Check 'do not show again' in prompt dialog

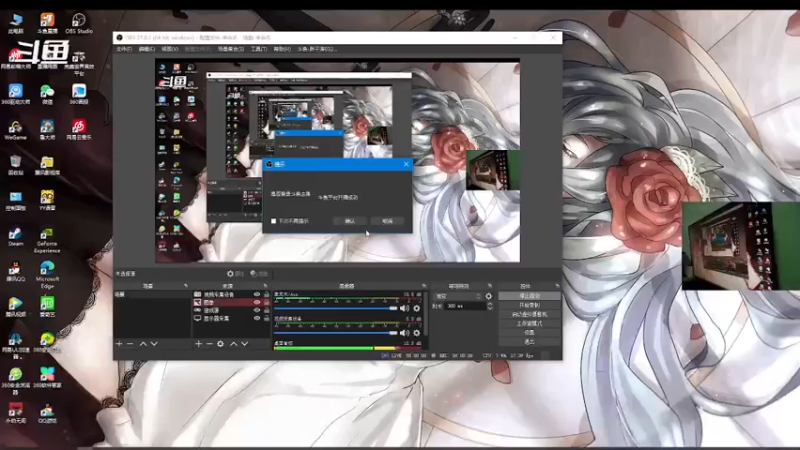tap(273, 221)
